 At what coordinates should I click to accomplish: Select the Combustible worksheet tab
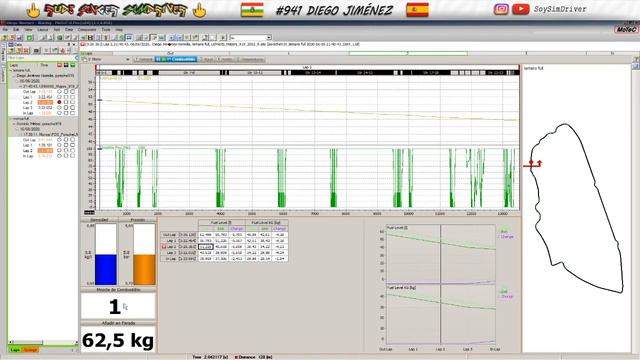click(176, 60)
